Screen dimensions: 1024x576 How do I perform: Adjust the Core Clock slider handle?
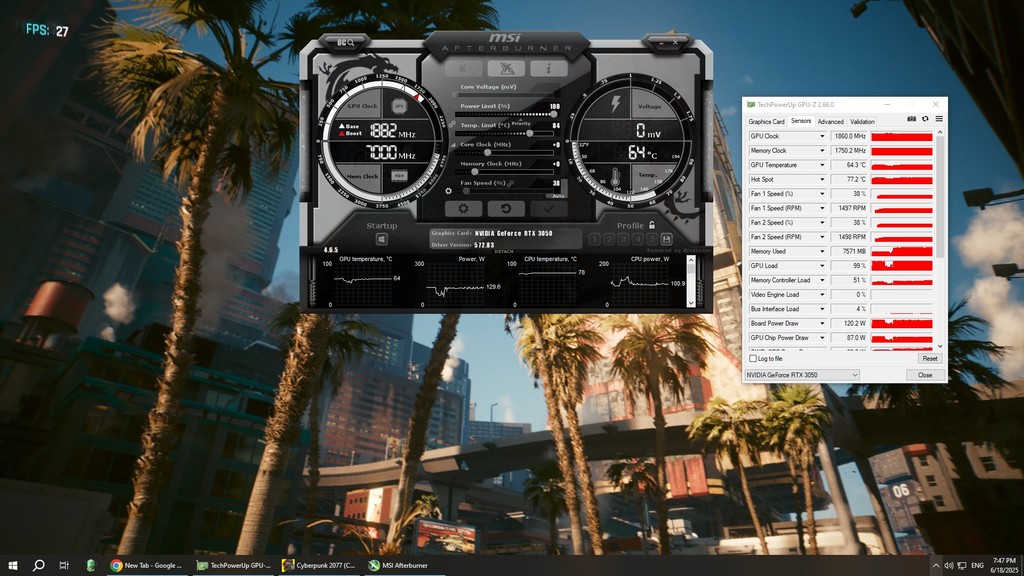(x=487, y=153)
